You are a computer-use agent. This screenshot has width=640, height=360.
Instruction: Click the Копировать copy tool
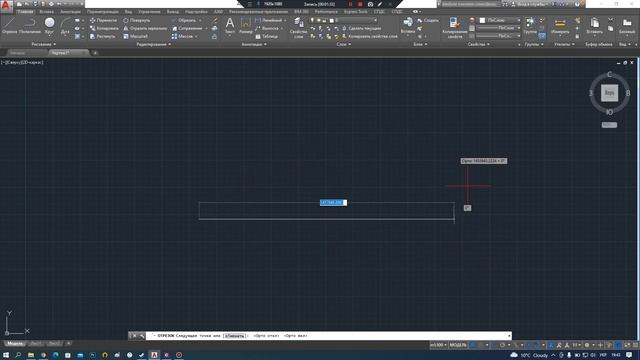click(104, 28)
